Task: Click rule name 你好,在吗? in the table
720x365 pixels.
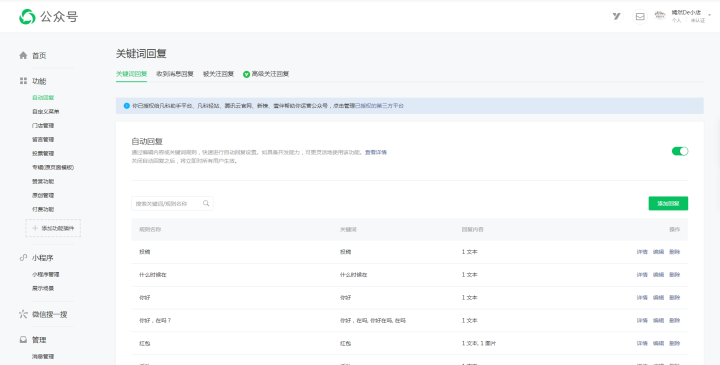Action: click(x=155, y=320)
